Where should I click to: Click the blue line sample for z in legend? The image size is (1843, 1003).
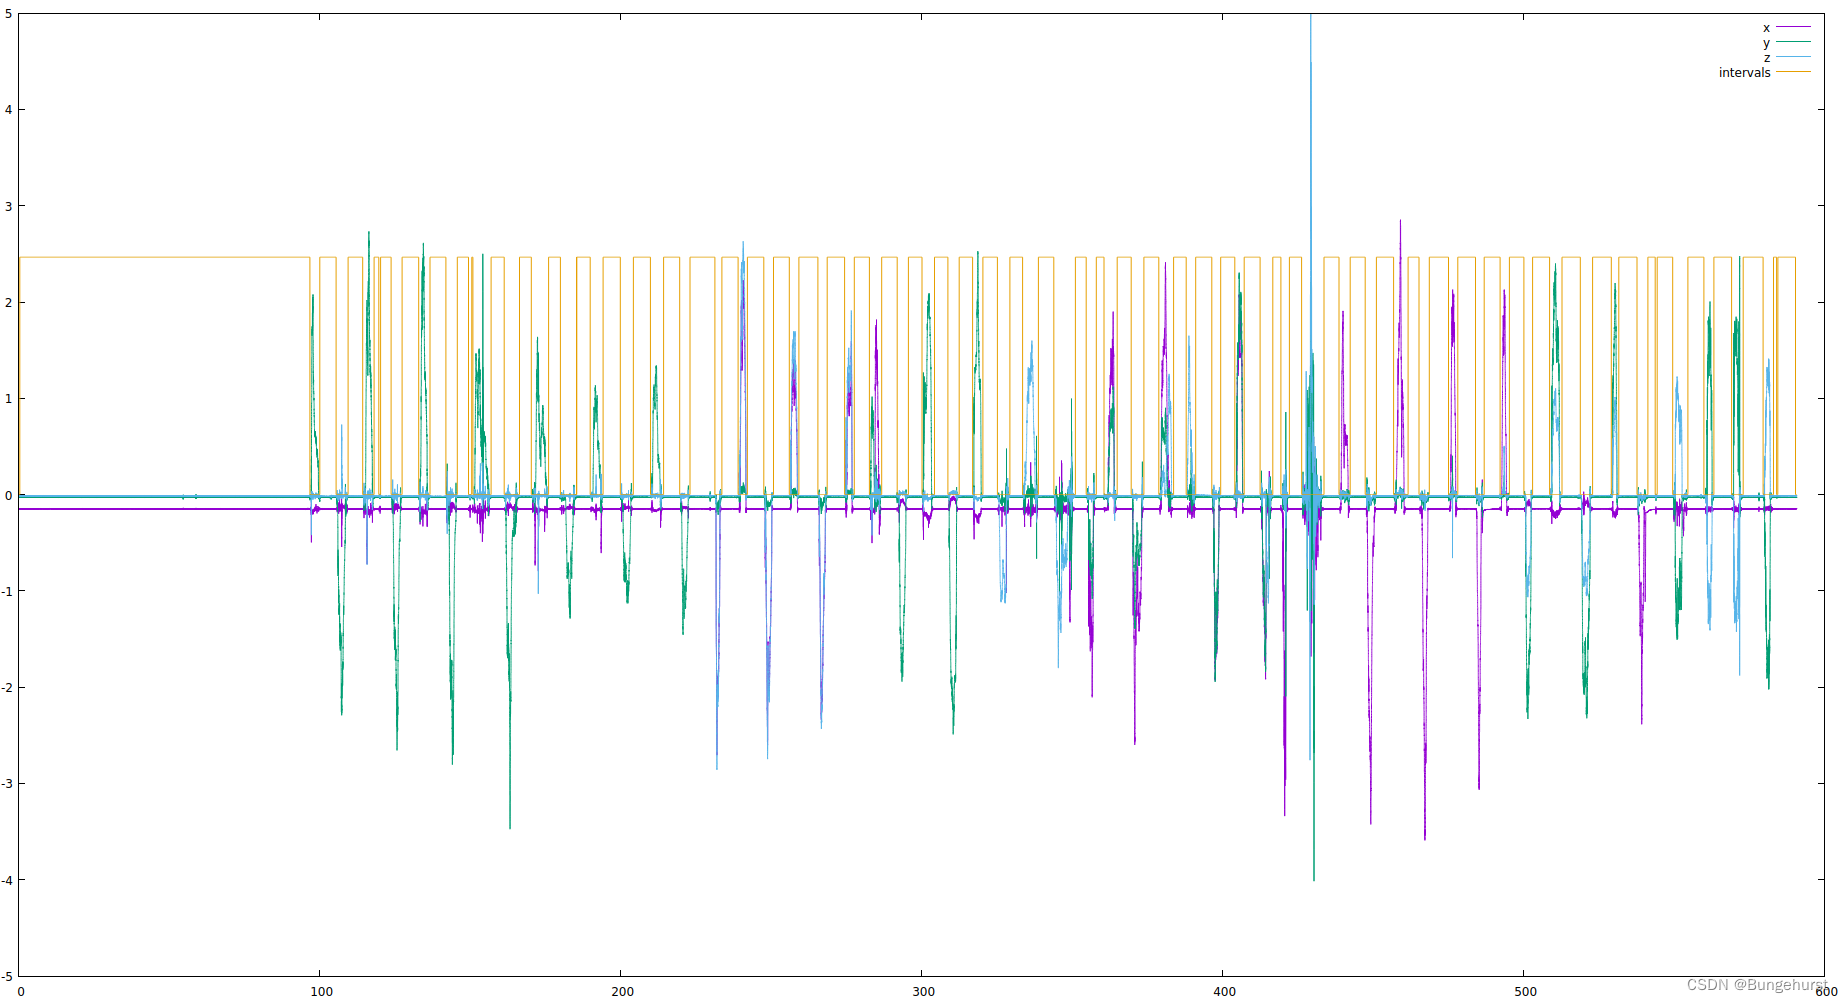pos(1793,58)
